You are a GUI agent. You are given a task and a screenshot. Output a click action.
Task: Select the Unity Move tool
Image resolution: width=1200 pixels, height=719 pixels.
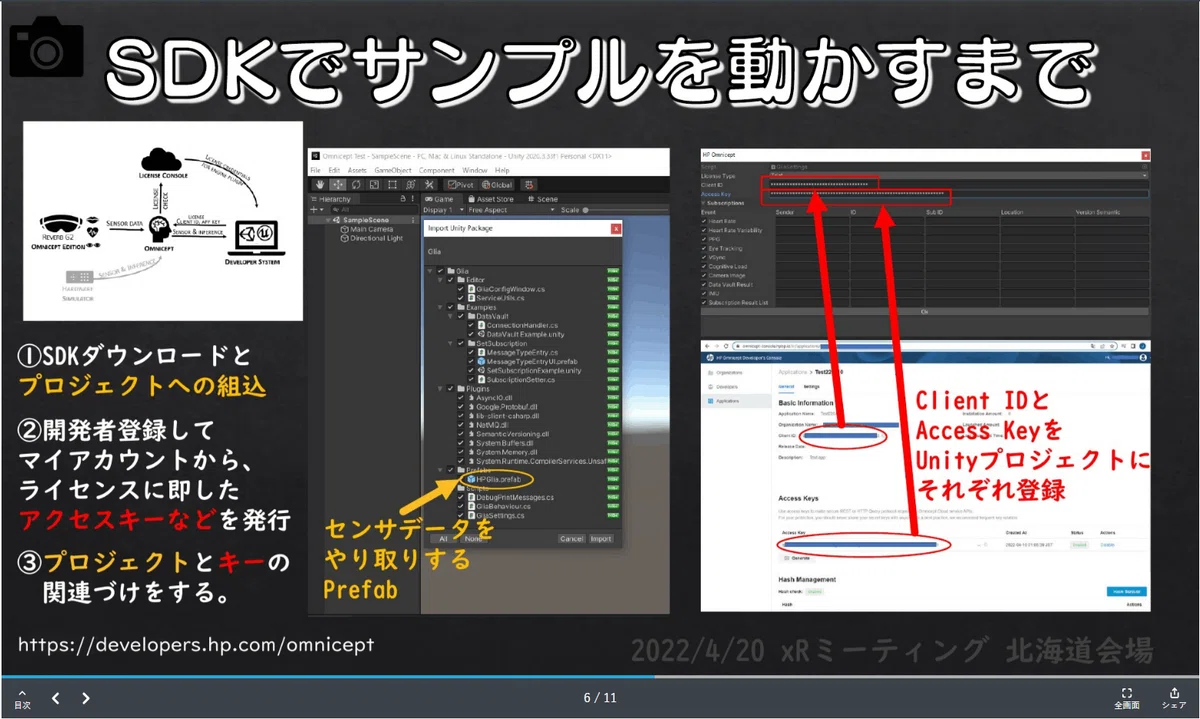pyautogui.click(x=338, y=184)
